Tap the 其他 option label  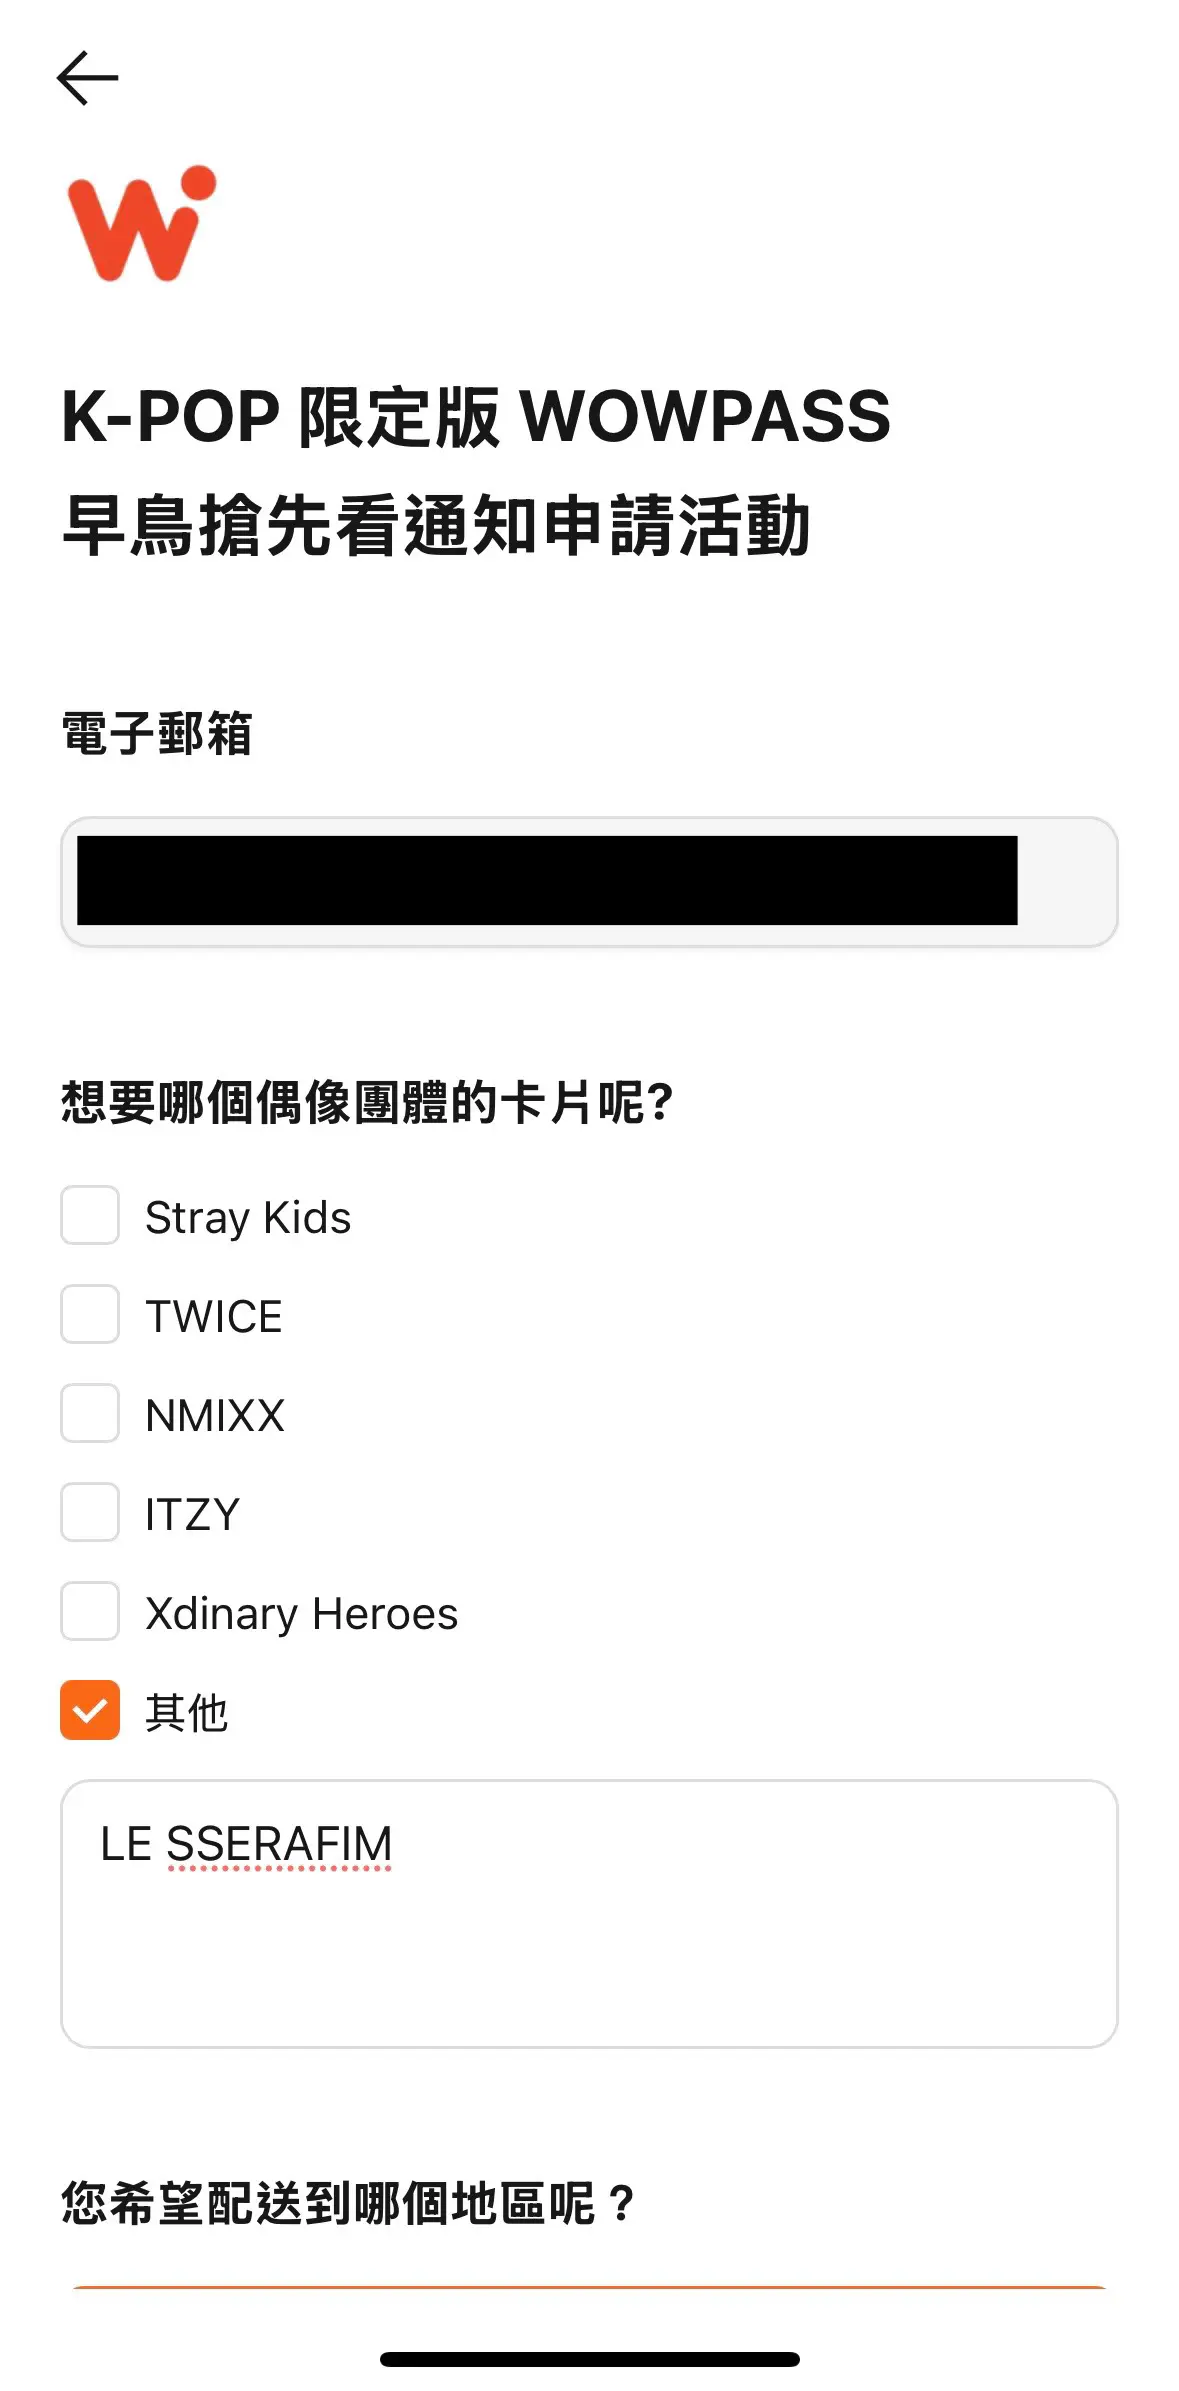click(x=187, y=1712)
